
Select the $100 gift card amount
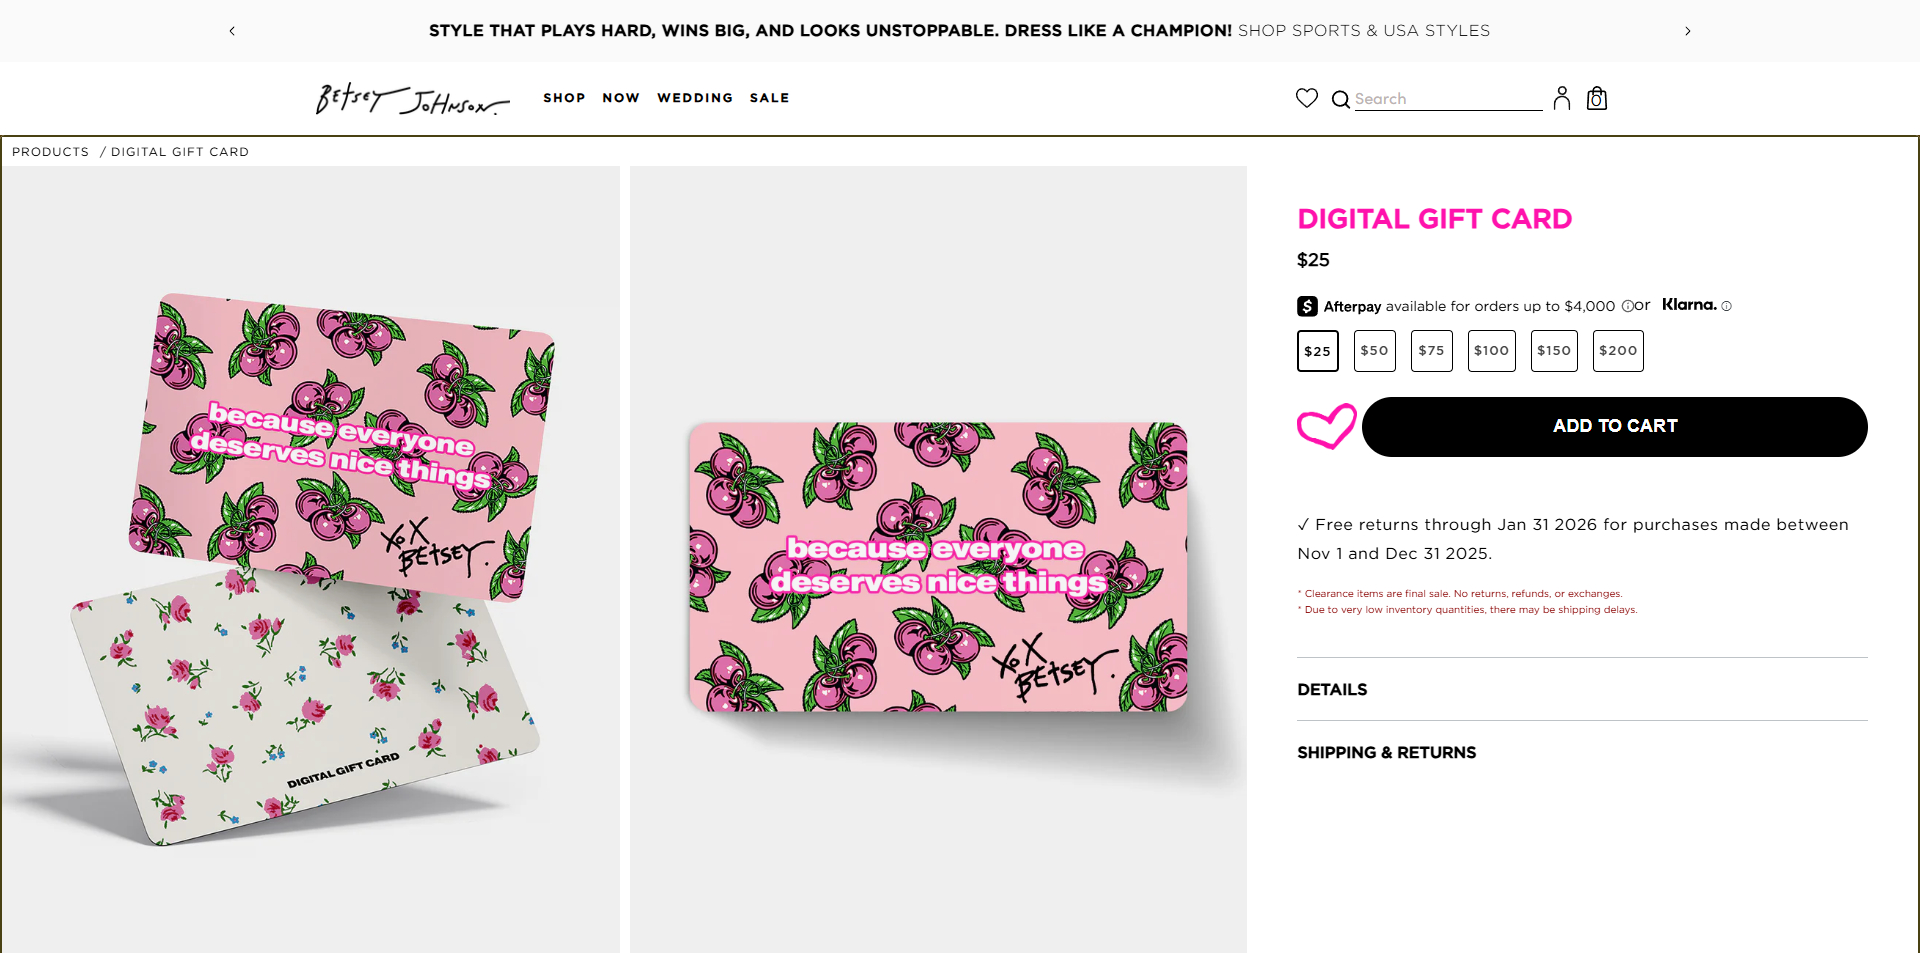coord(1491,350)
